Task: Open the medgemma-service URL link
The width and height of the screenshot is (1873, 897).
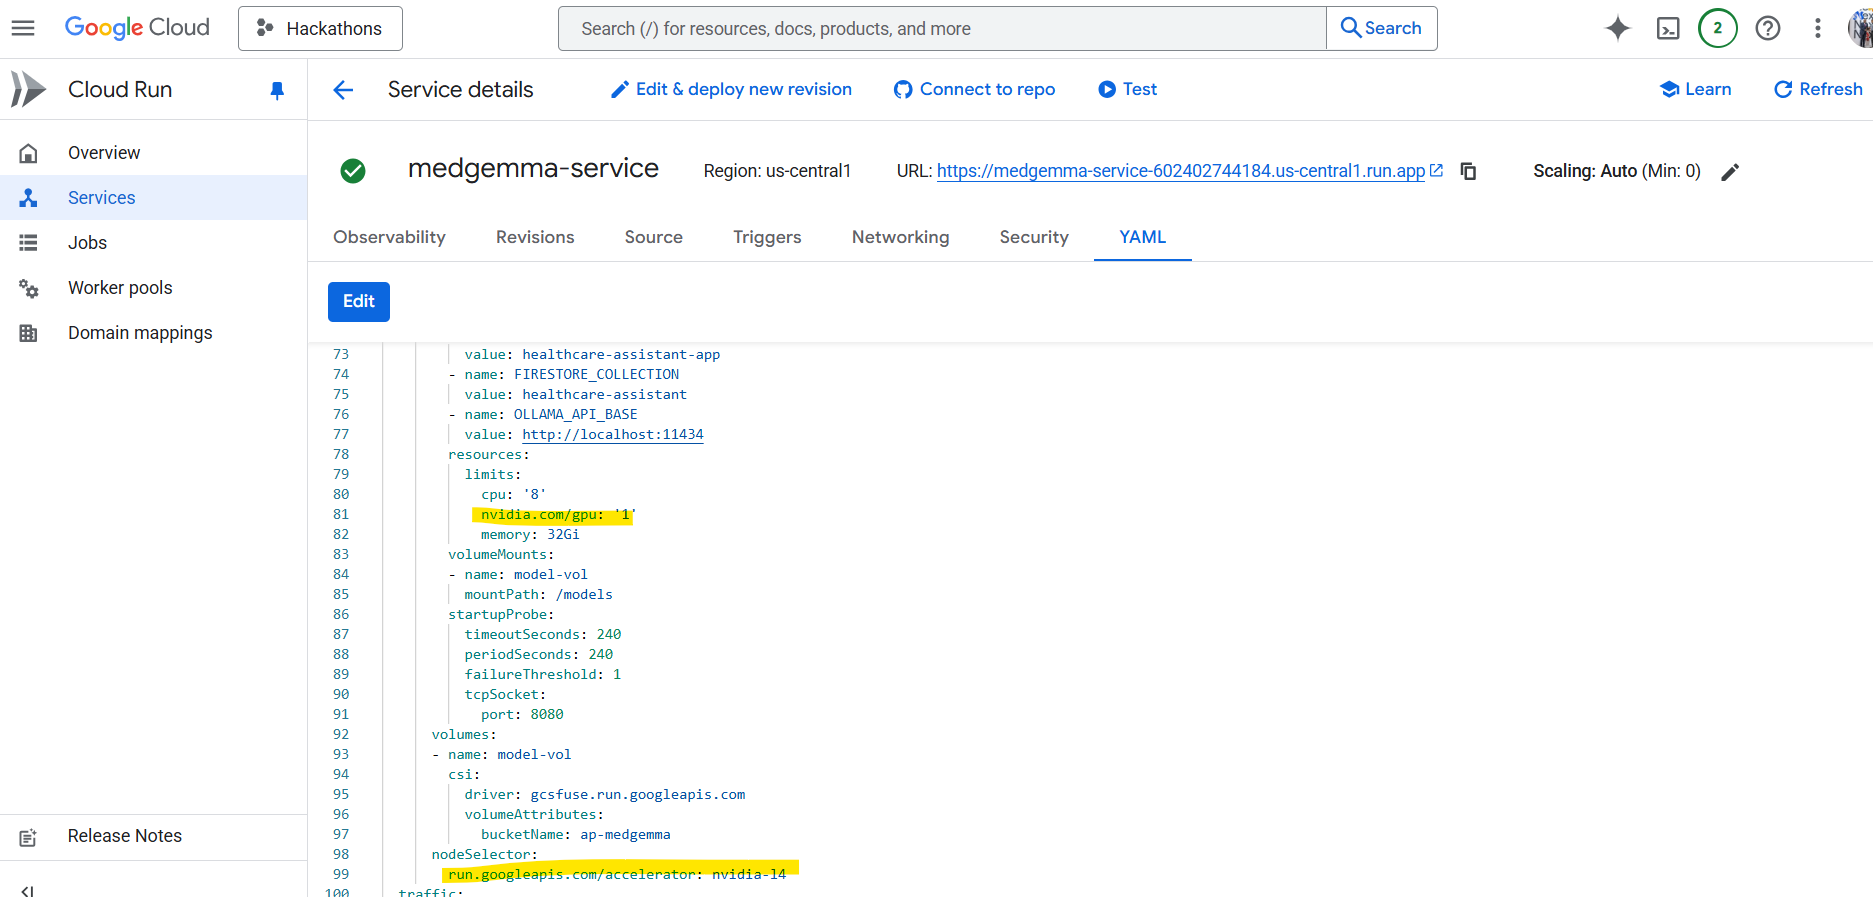Action: pyautogui.click(x=1181, y=171)
